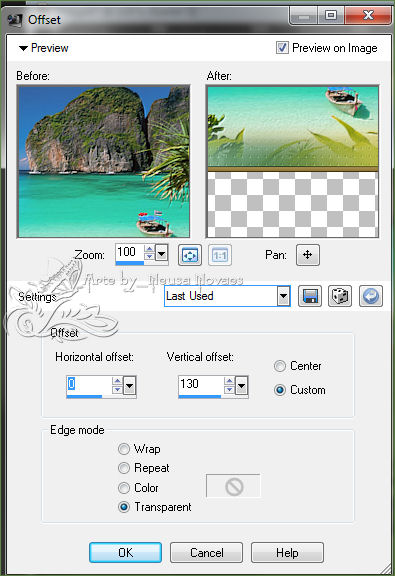Click the Before preview image
This screenshot has width=395, height=576.
(104, 162)
